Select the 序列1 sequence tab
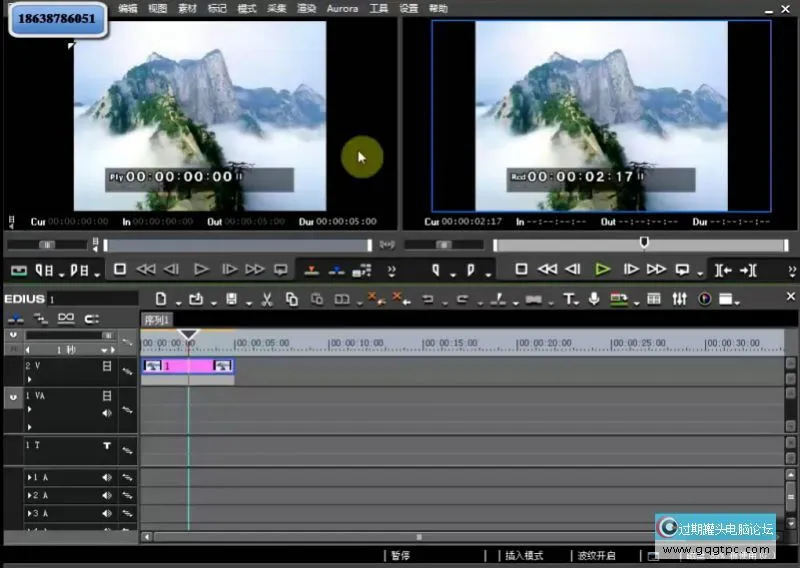 [x=157, y=319]
